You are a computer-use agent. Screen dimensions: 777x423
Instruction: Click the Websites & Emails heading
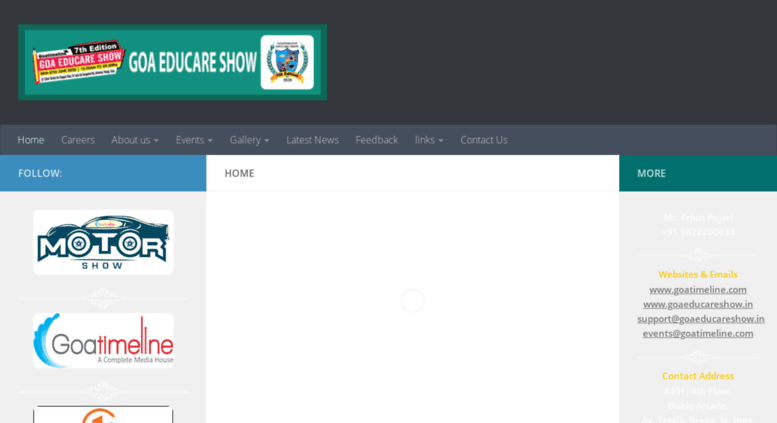pos(698,274)
